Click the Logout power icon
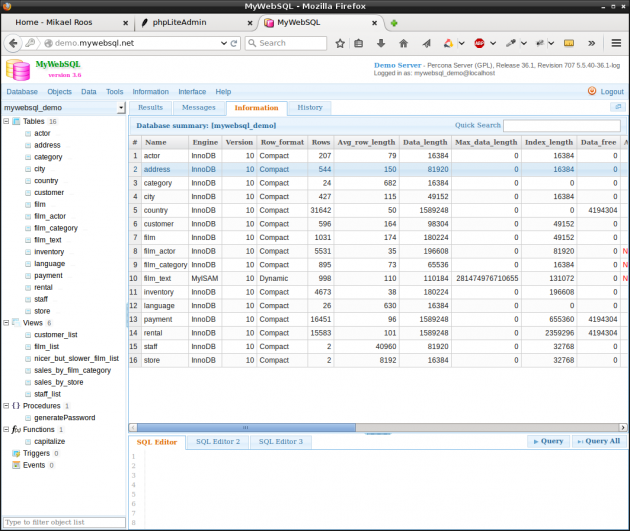This screenshot has height=531, width=630. point(592,91)
